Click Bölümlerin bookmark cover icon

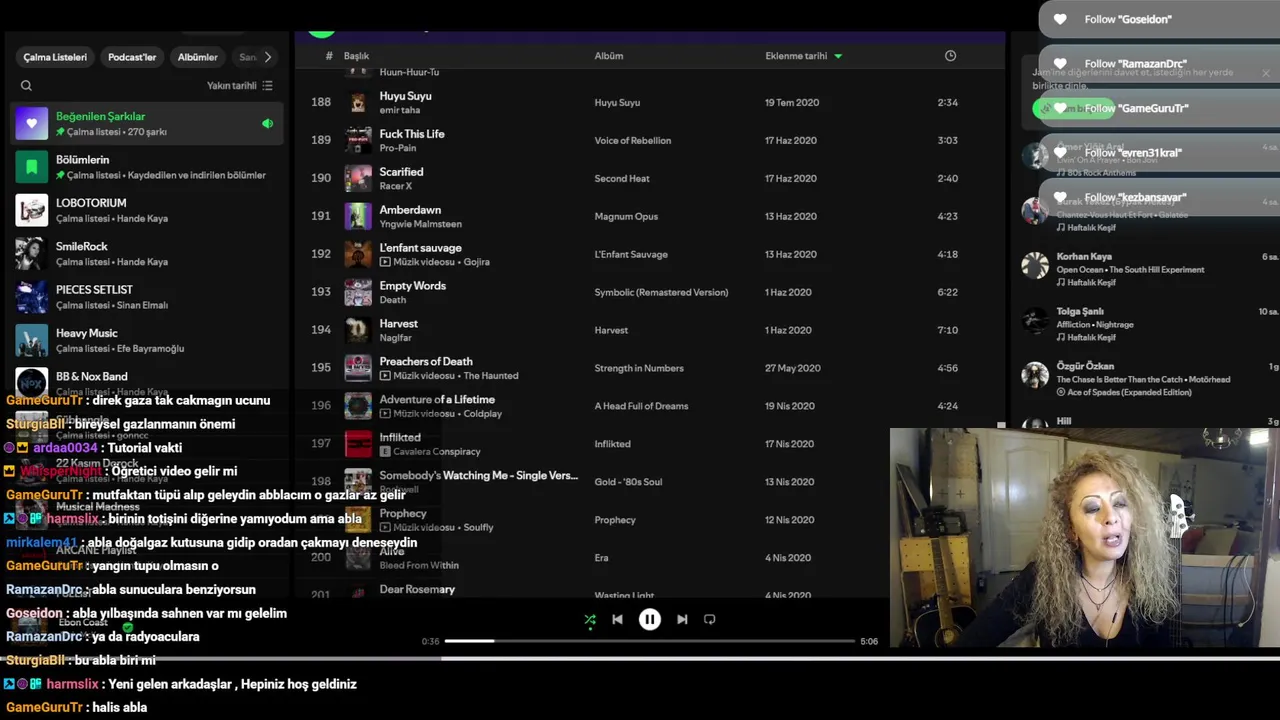[32, 167]
